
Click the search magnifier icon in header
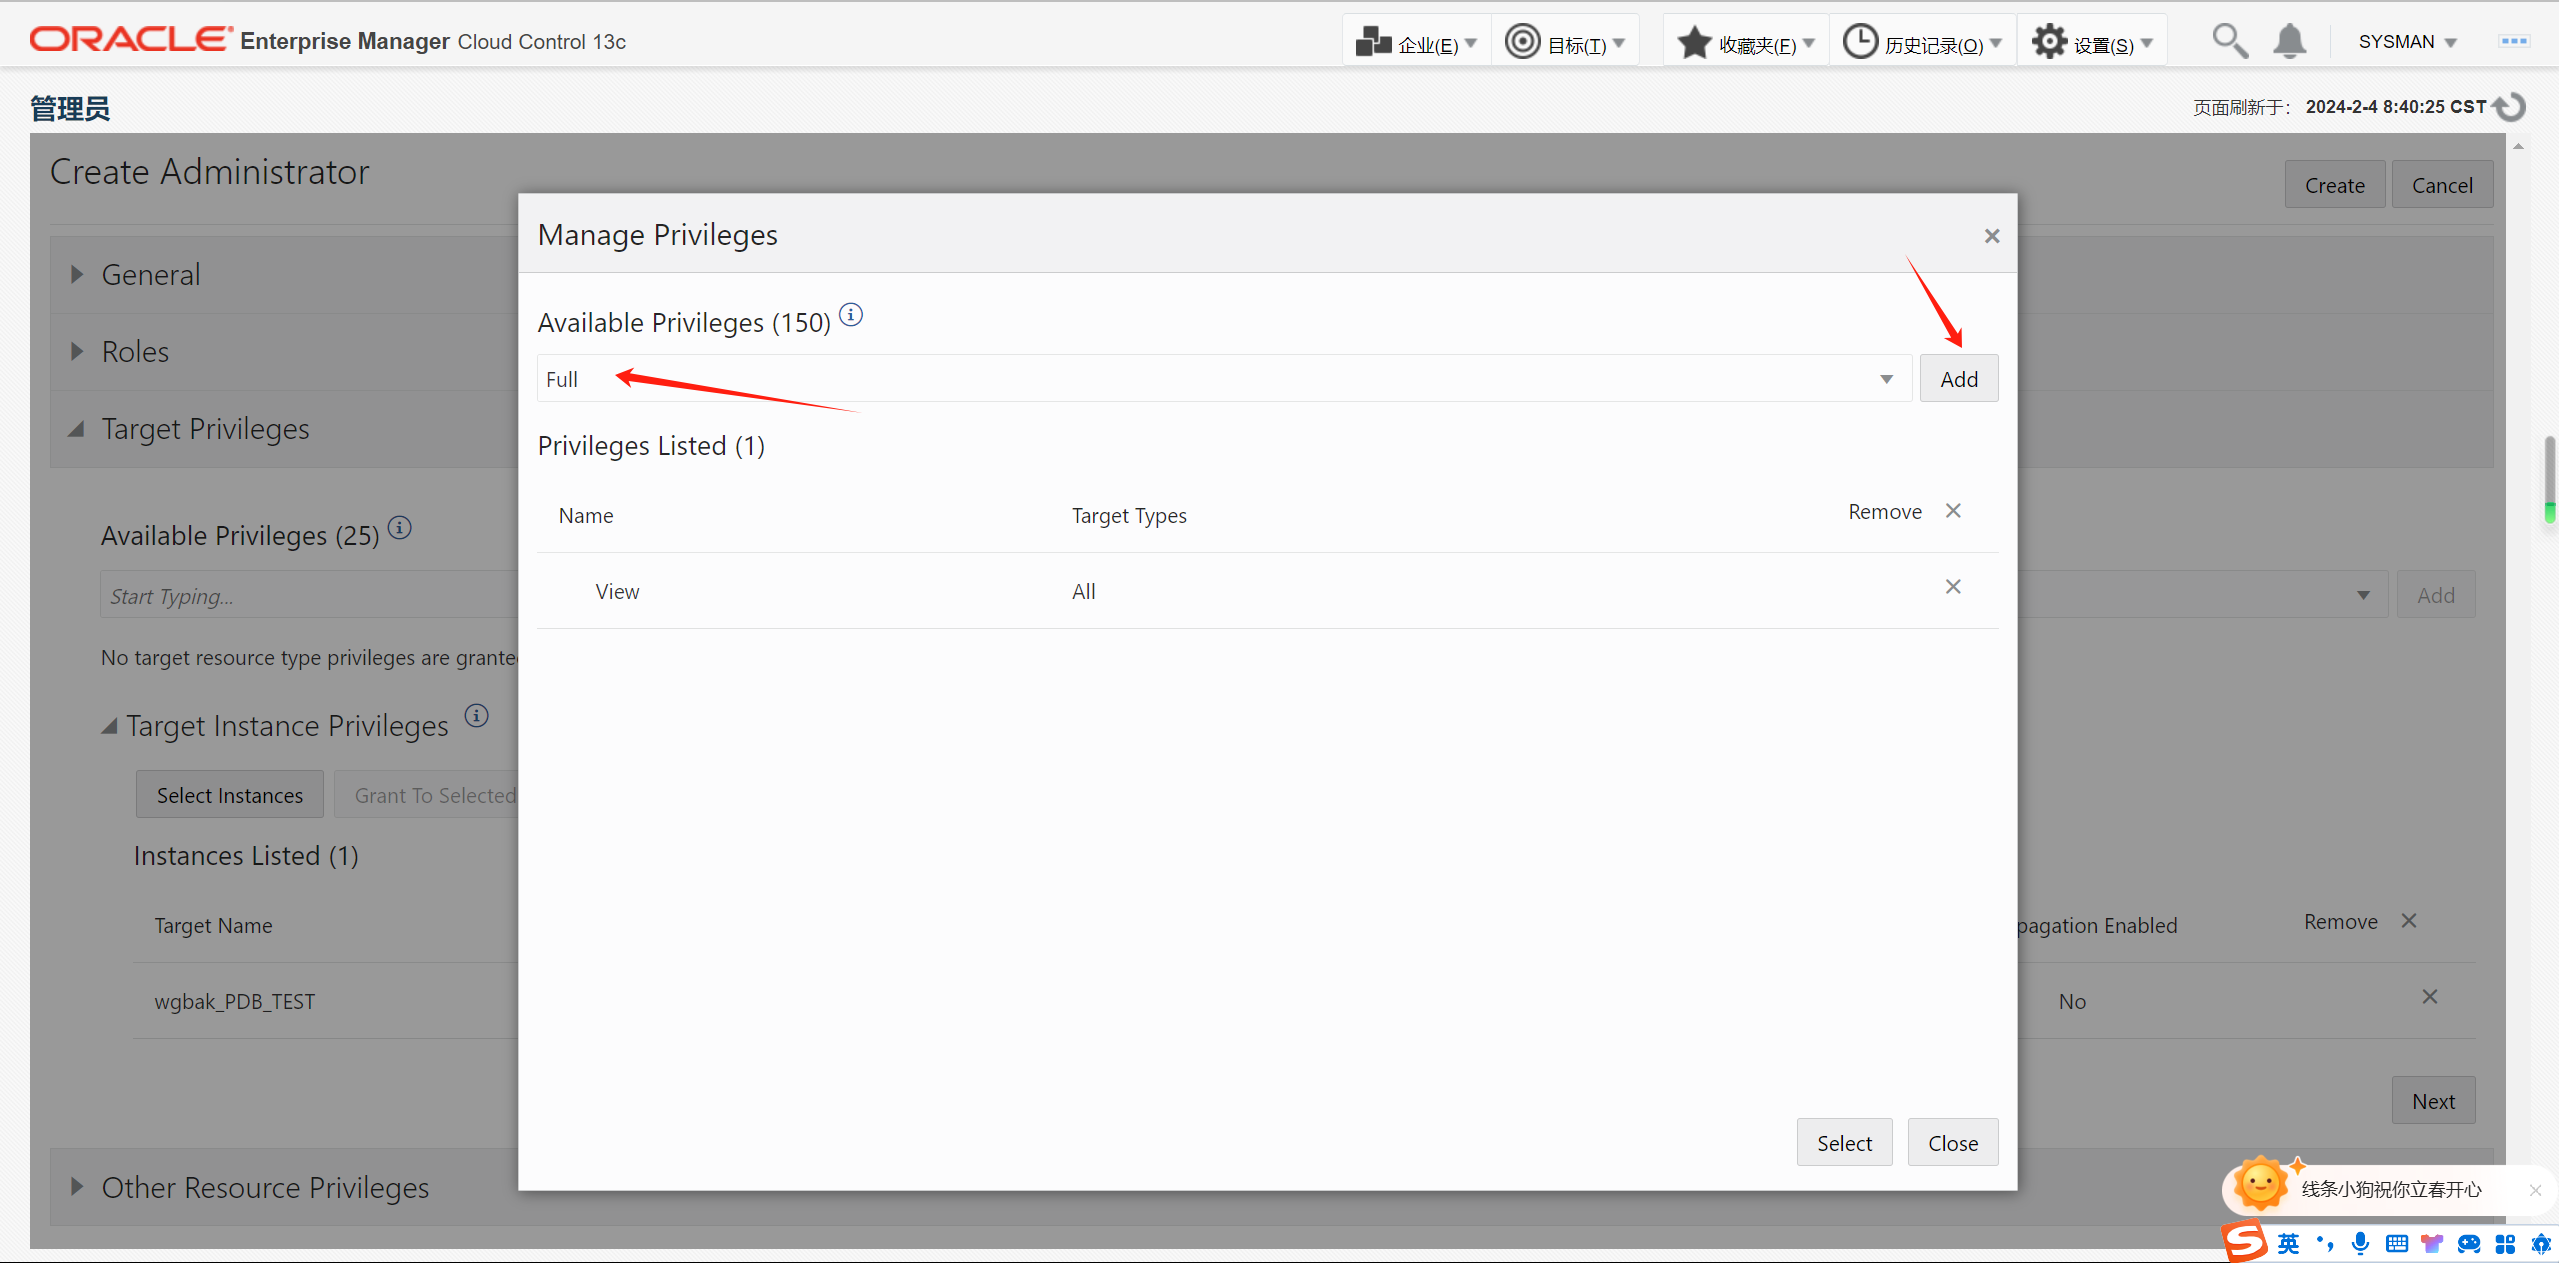pyautogui.click(x=2229, y=42)
